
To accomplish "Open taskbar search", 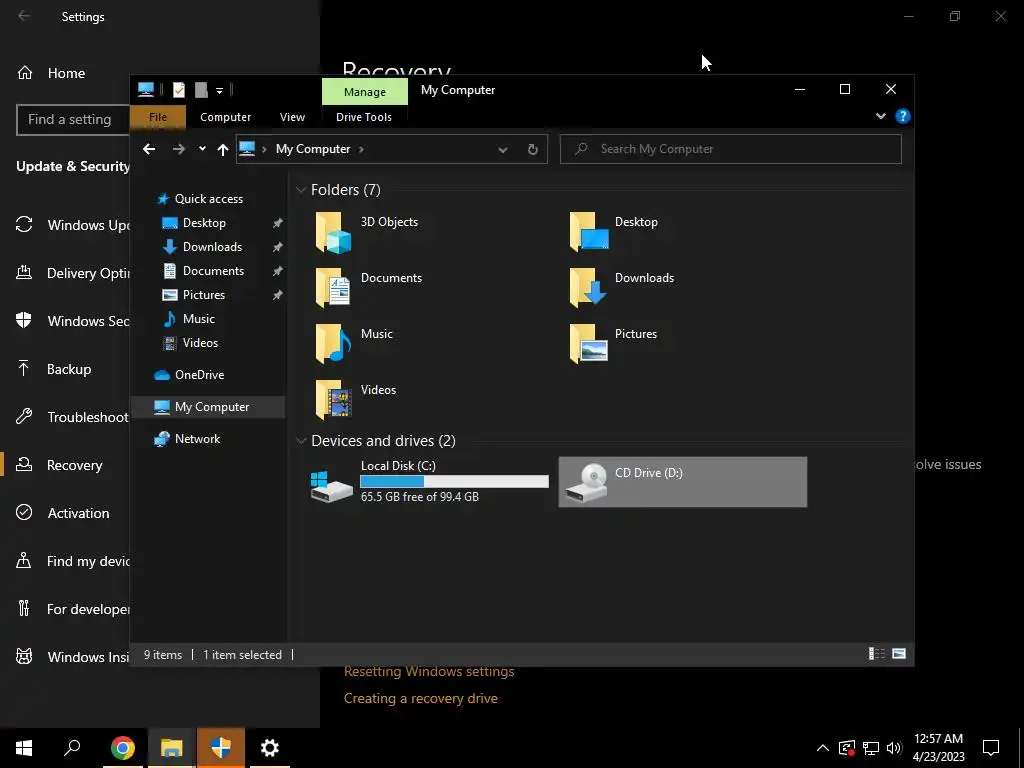I will (x=72, y=748).
